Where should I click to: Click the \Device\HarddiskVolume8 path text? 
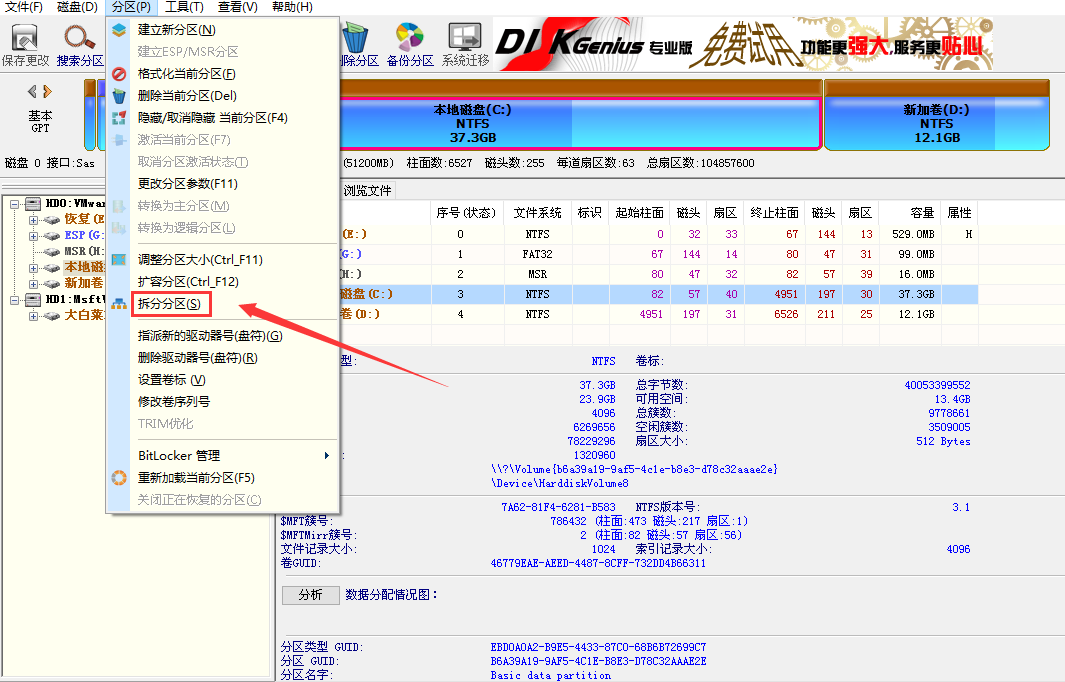coord(560,484)
